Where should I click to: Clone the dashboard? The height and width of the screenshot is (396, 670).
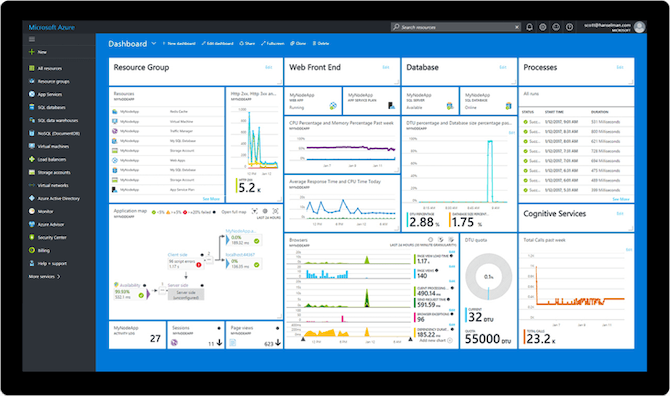(x=298, y=44)
